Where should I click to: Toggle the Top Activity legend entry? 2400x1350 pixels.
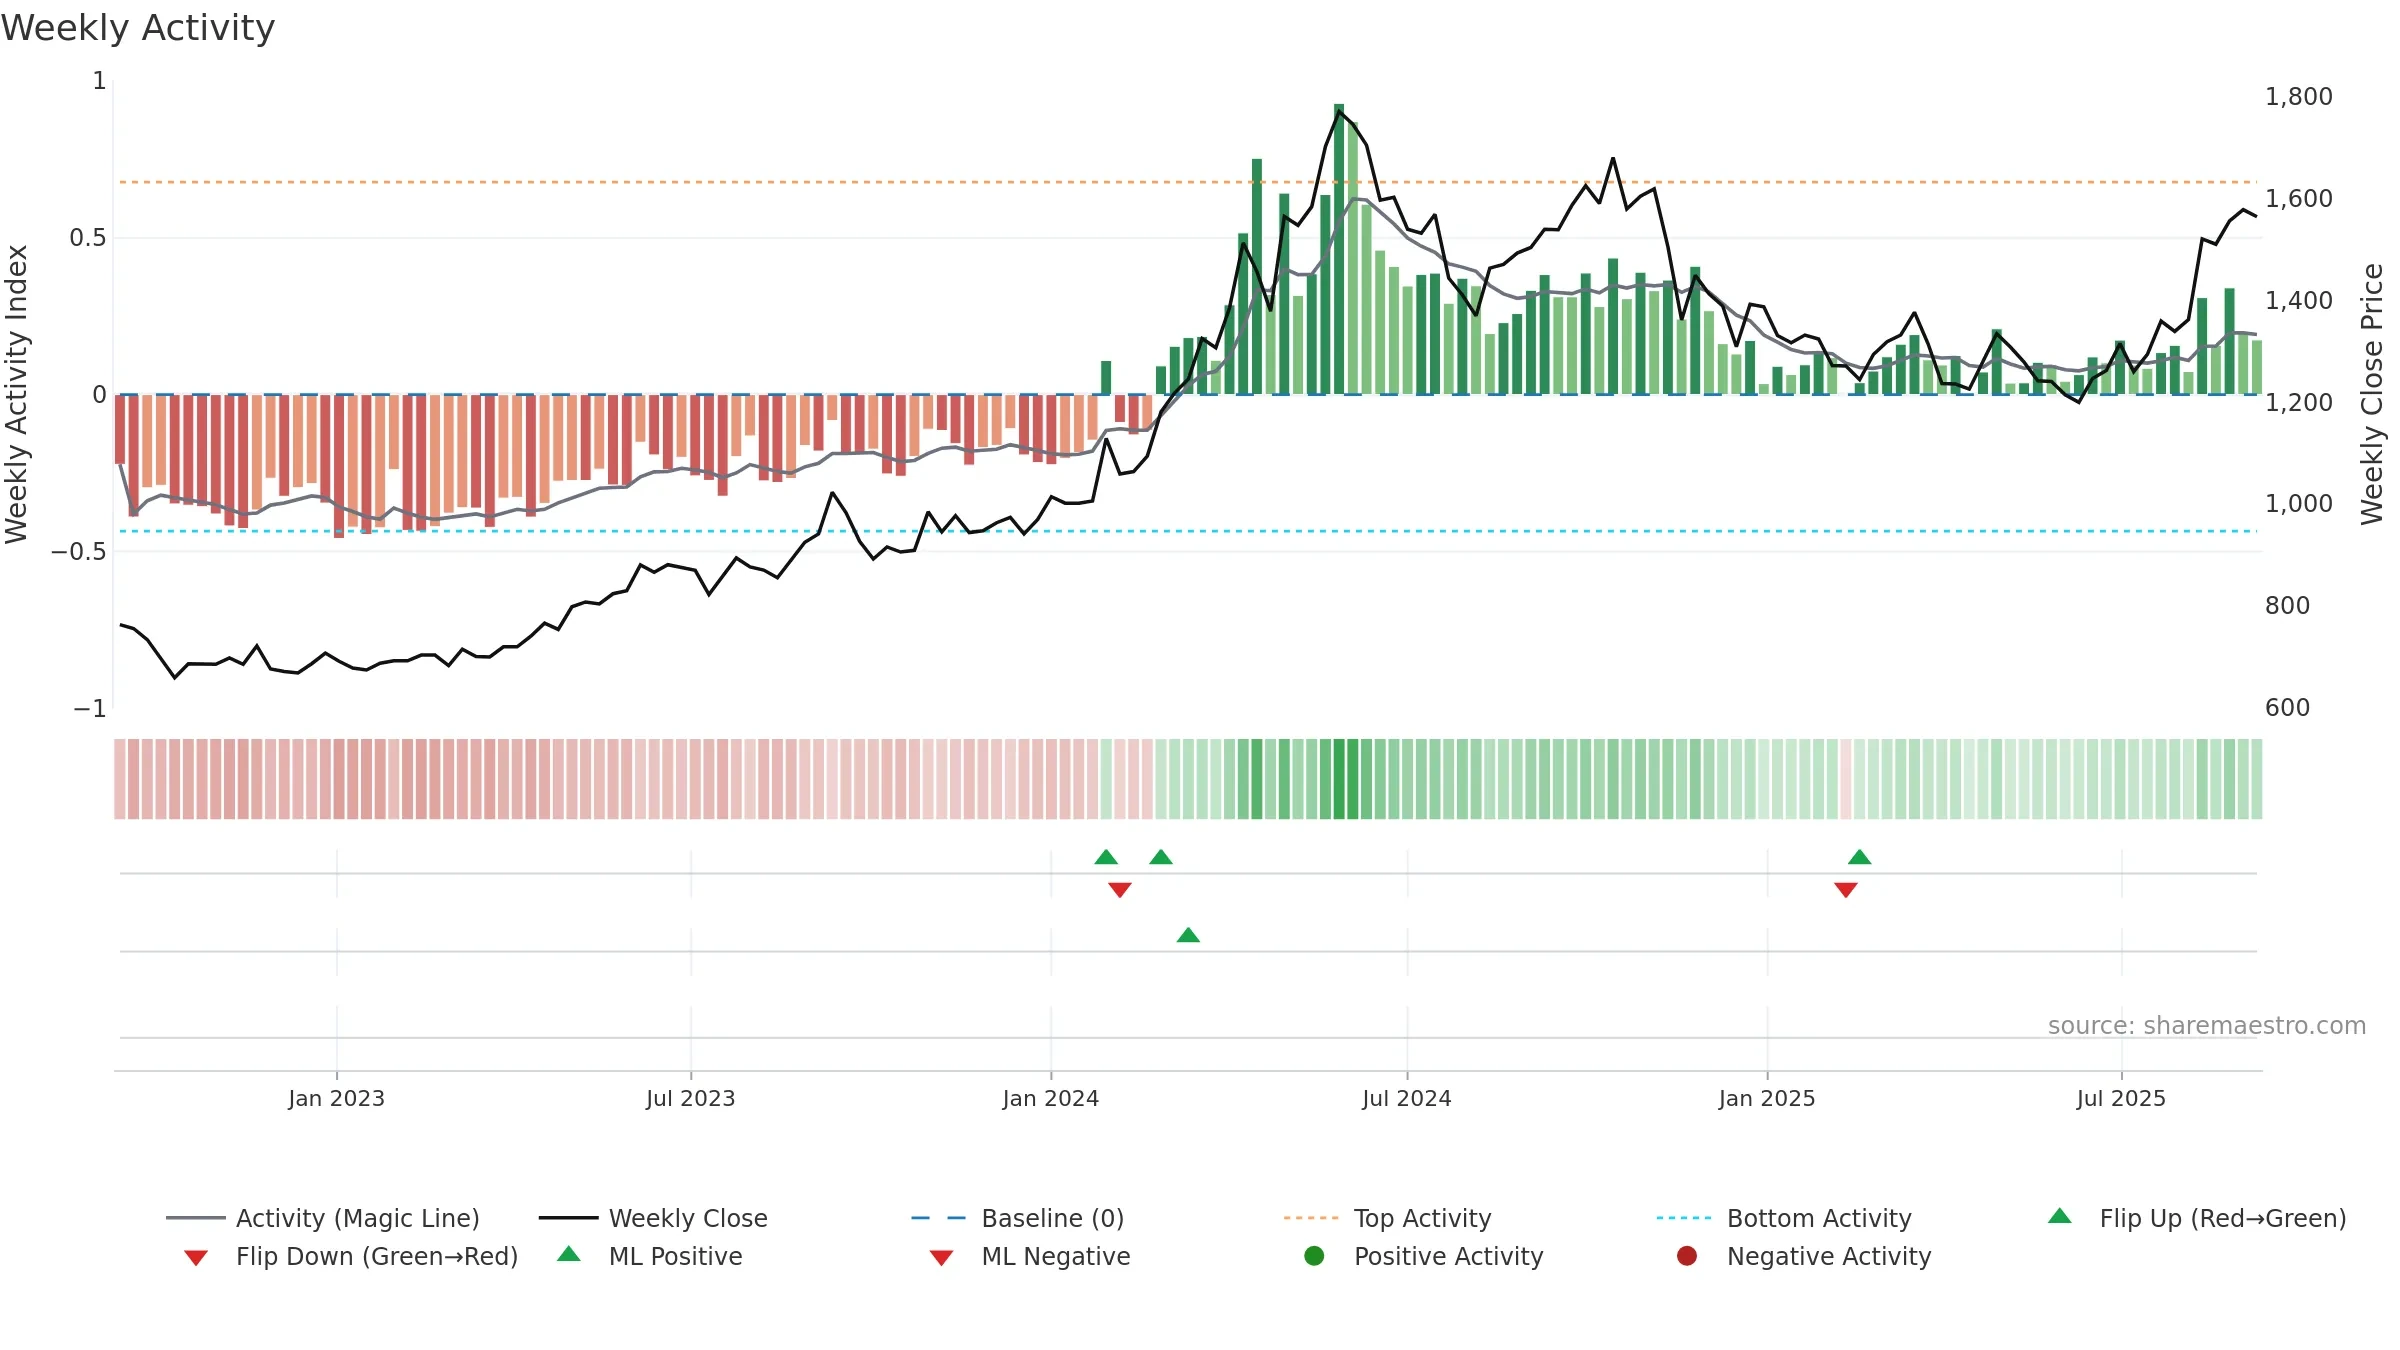[x=1387, y=1218]
